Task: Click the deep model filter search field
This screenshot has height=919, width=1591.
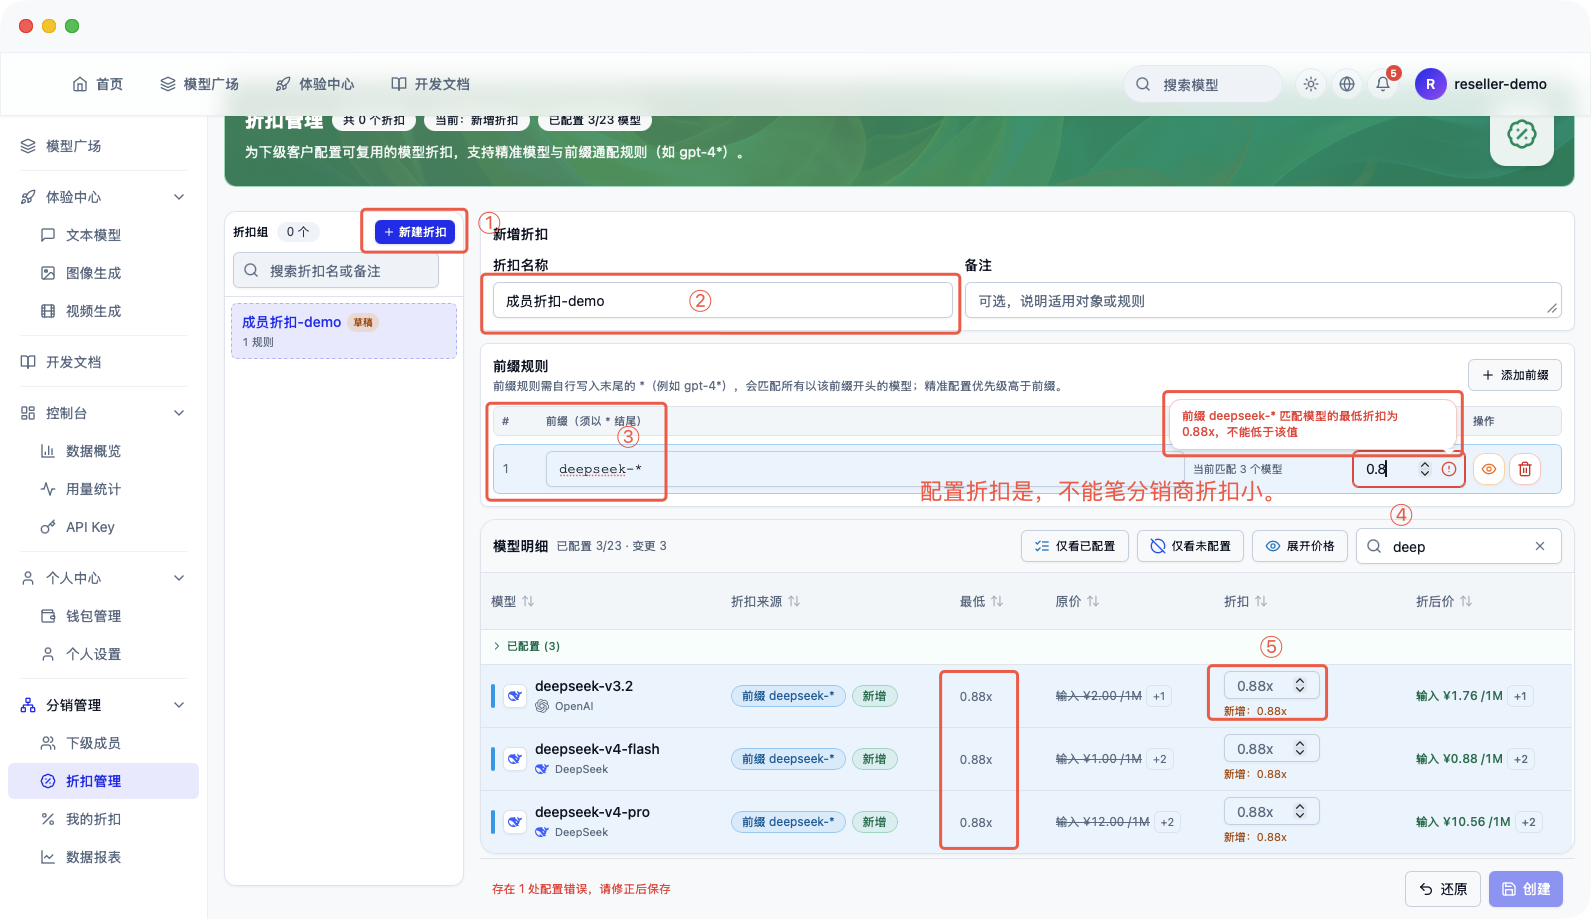Action: (1459, 546)
